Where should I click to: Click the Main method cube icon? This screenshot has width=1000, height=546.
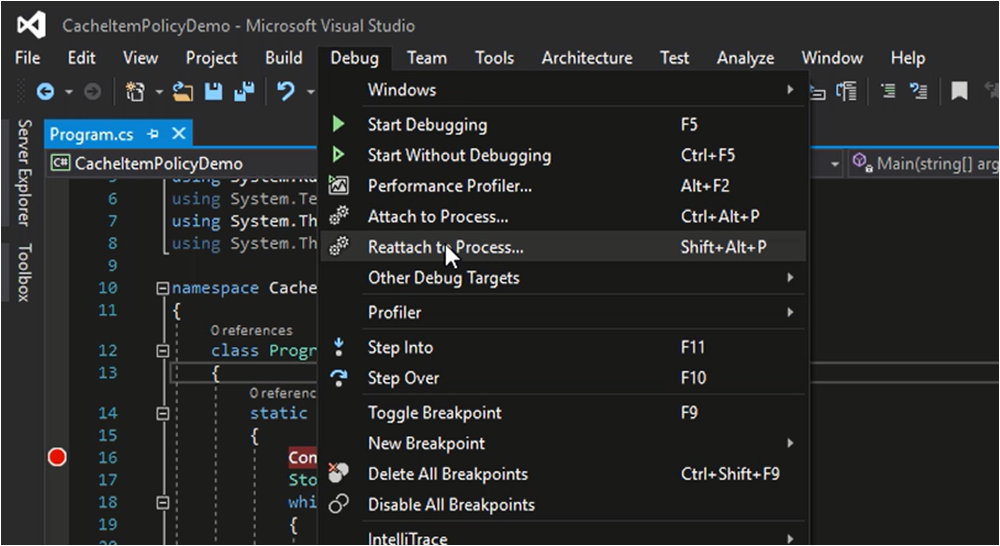point(862,162)
